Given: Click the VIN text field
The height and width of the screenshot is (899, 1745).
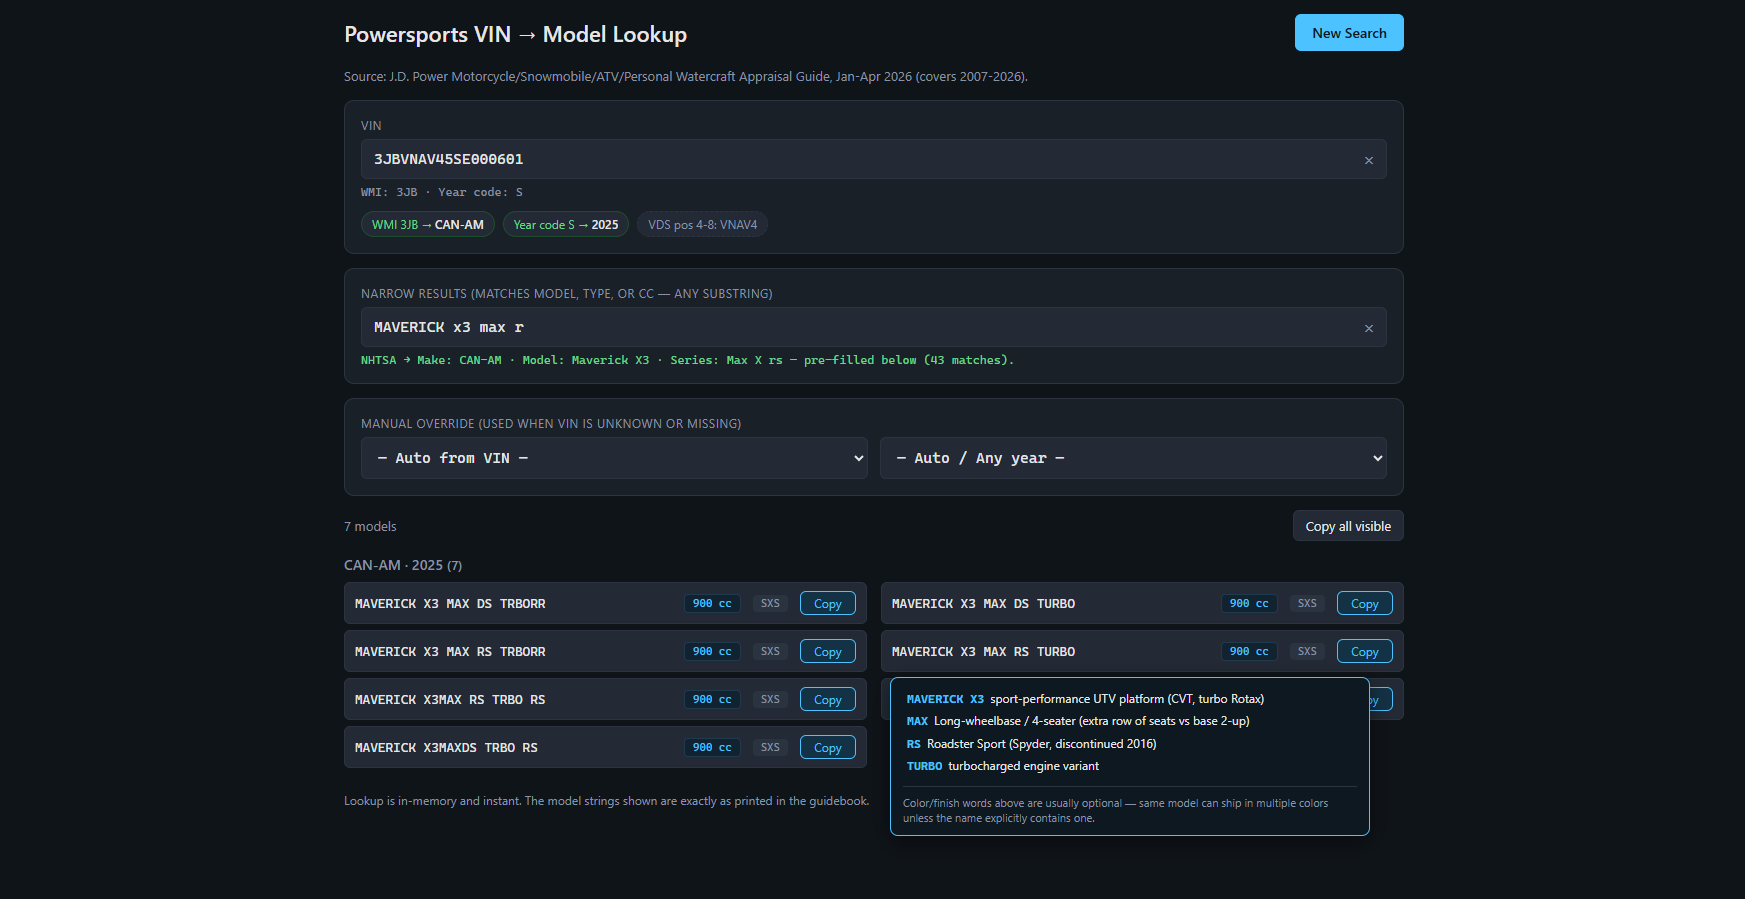Looking at the screenshot, I should (873, 159).
